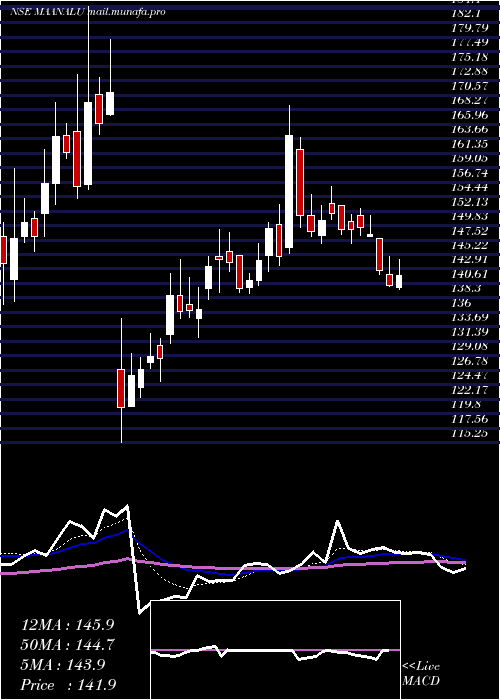This screenshot has width=500, height=700.
Task: Click the '154.44' price axis label
Action: pos(469,187)
